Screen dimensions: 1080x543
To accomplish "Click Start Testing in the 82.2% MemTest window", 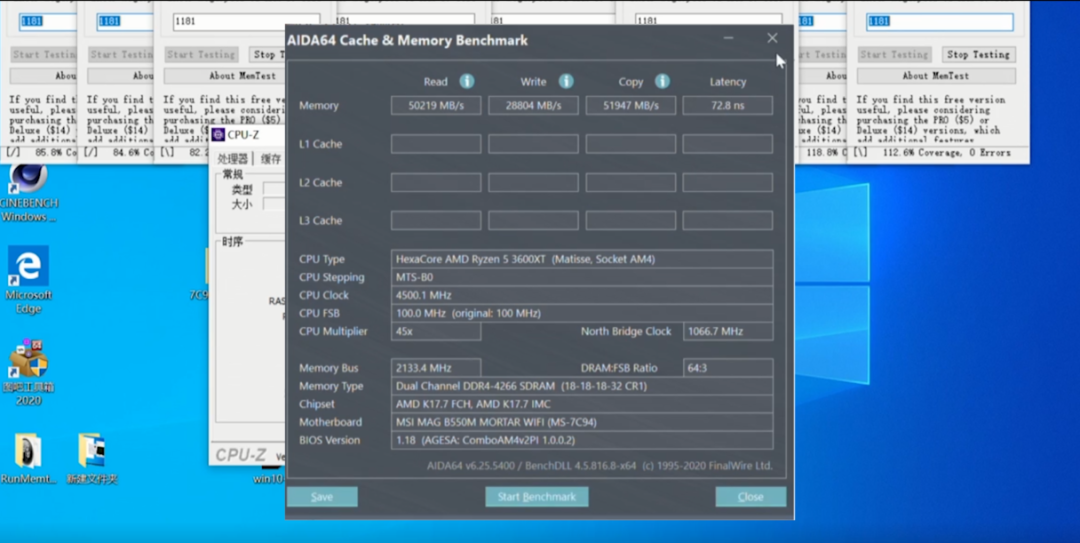I will pyautogui.click(x=201, y=54).
